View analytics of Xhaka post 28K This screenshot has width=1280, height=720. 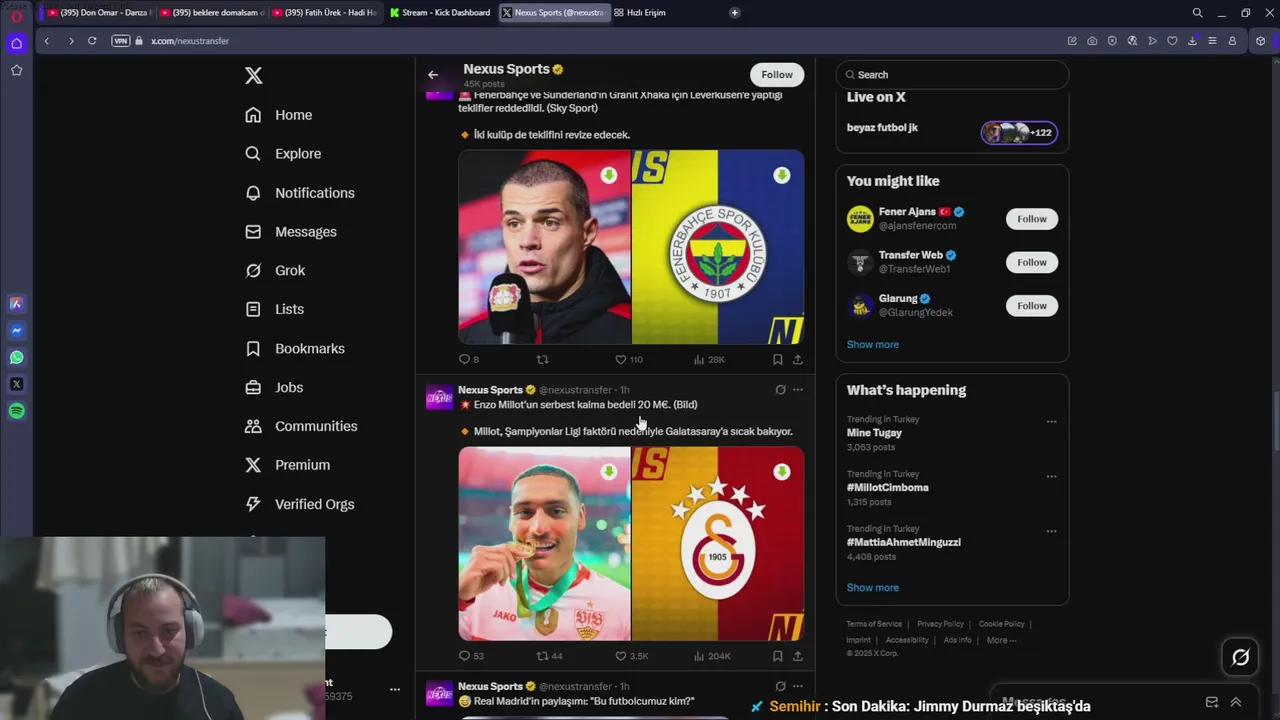pos(709,360)
